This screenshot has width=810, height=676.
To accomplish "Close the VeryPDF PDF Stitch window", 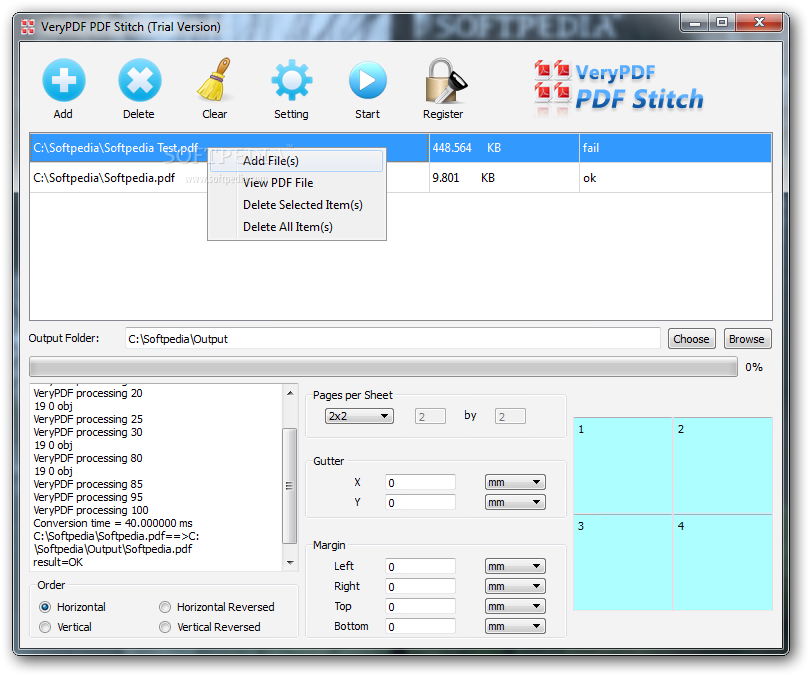I will tap(759, 23).
